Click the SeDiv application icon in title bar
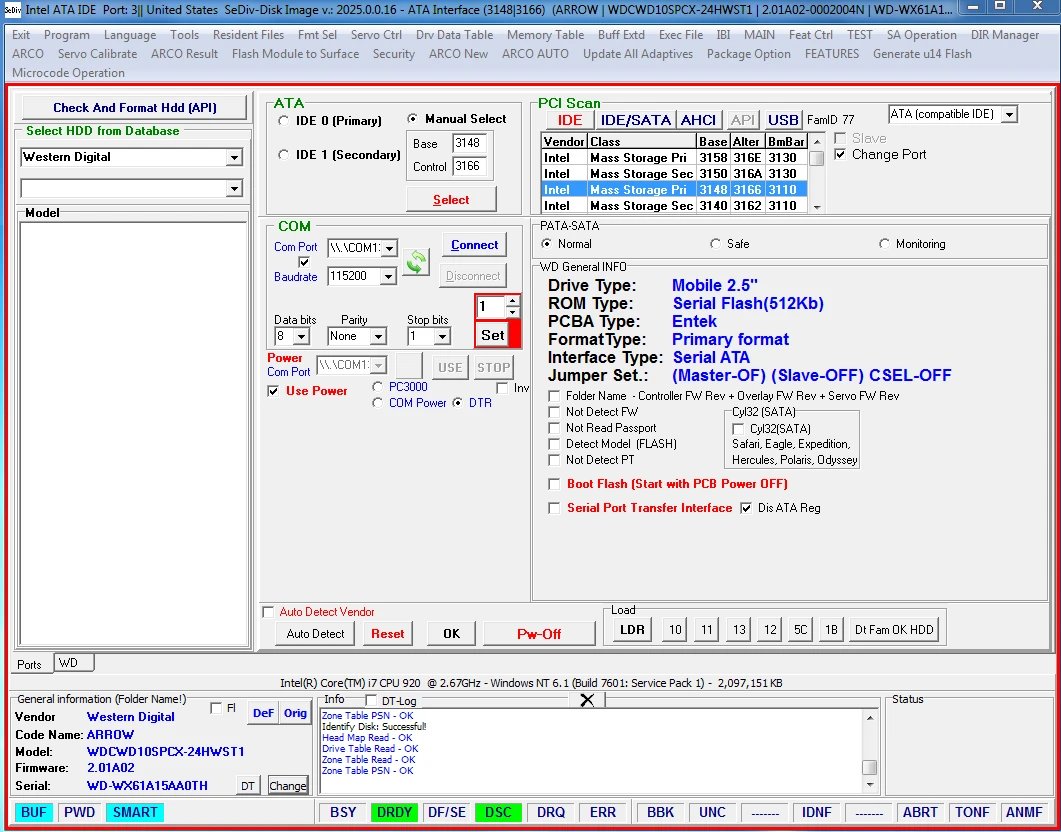 (12, 9)
